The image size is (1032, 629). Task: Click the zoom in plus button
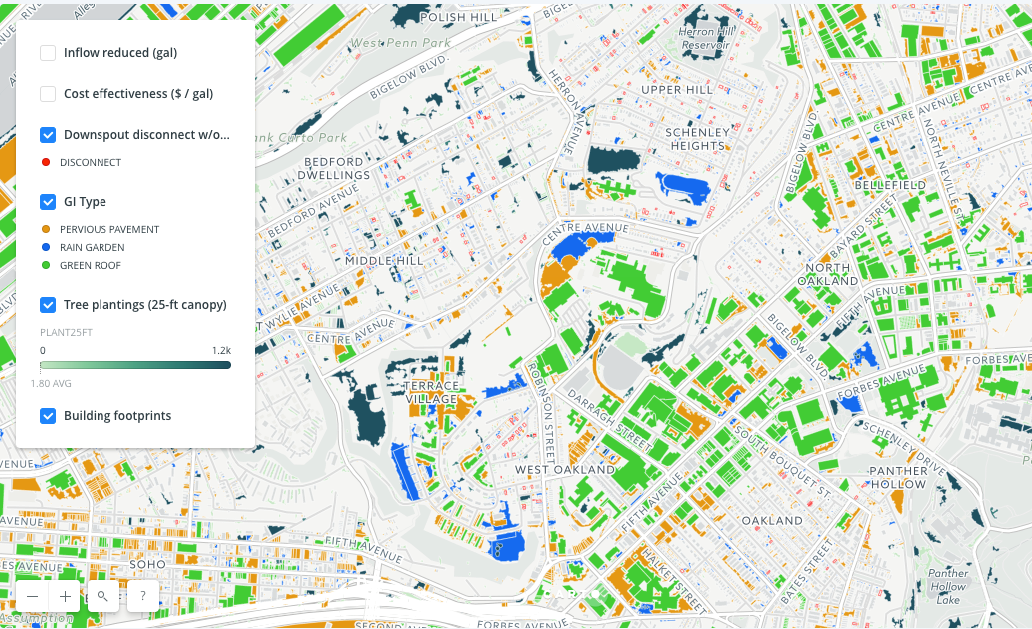click(65, 597)
